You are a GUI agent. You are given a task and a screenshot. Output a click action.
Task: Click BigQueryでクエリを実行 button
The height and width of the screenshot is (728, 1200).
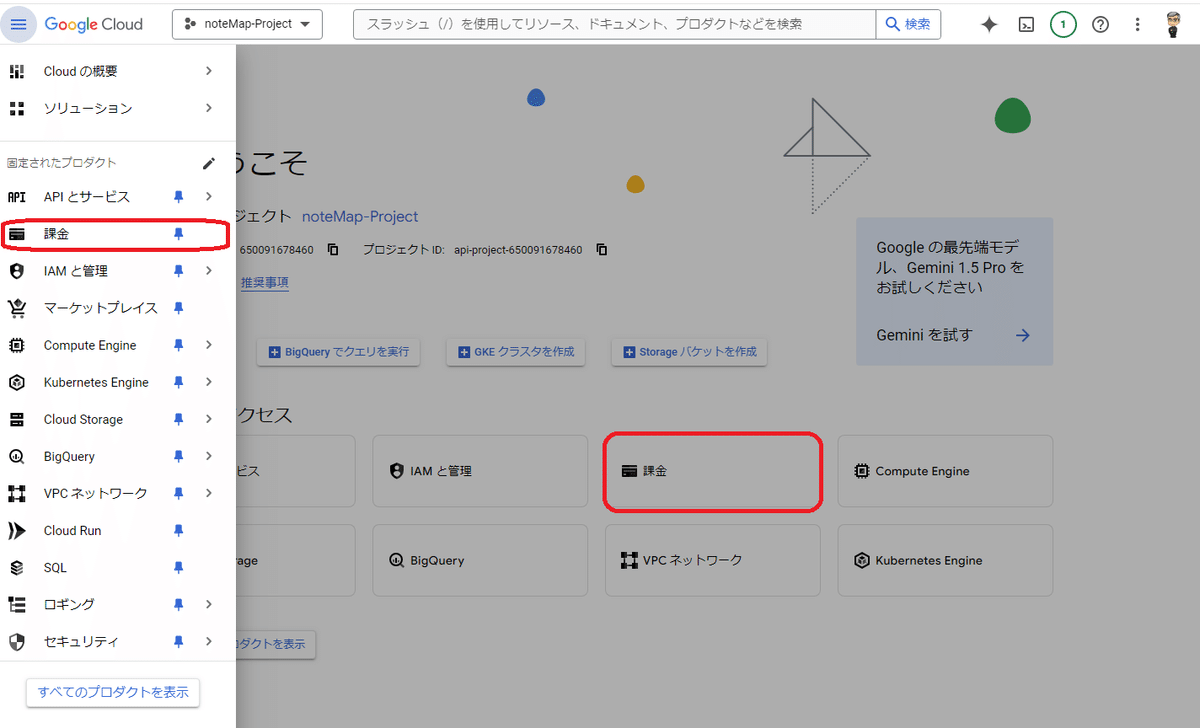pos(337,352)
